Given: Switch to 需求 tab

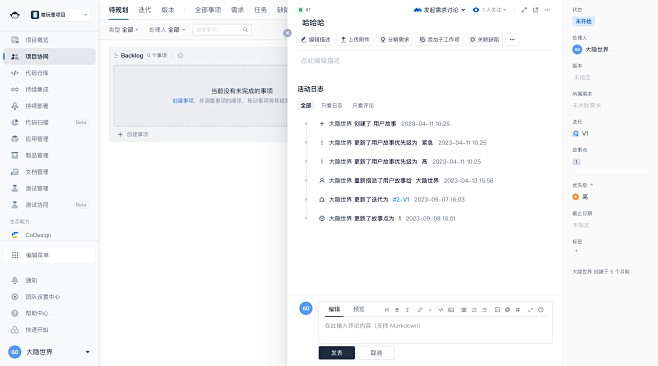Looking at the screenshot, I should pos(238,10).
